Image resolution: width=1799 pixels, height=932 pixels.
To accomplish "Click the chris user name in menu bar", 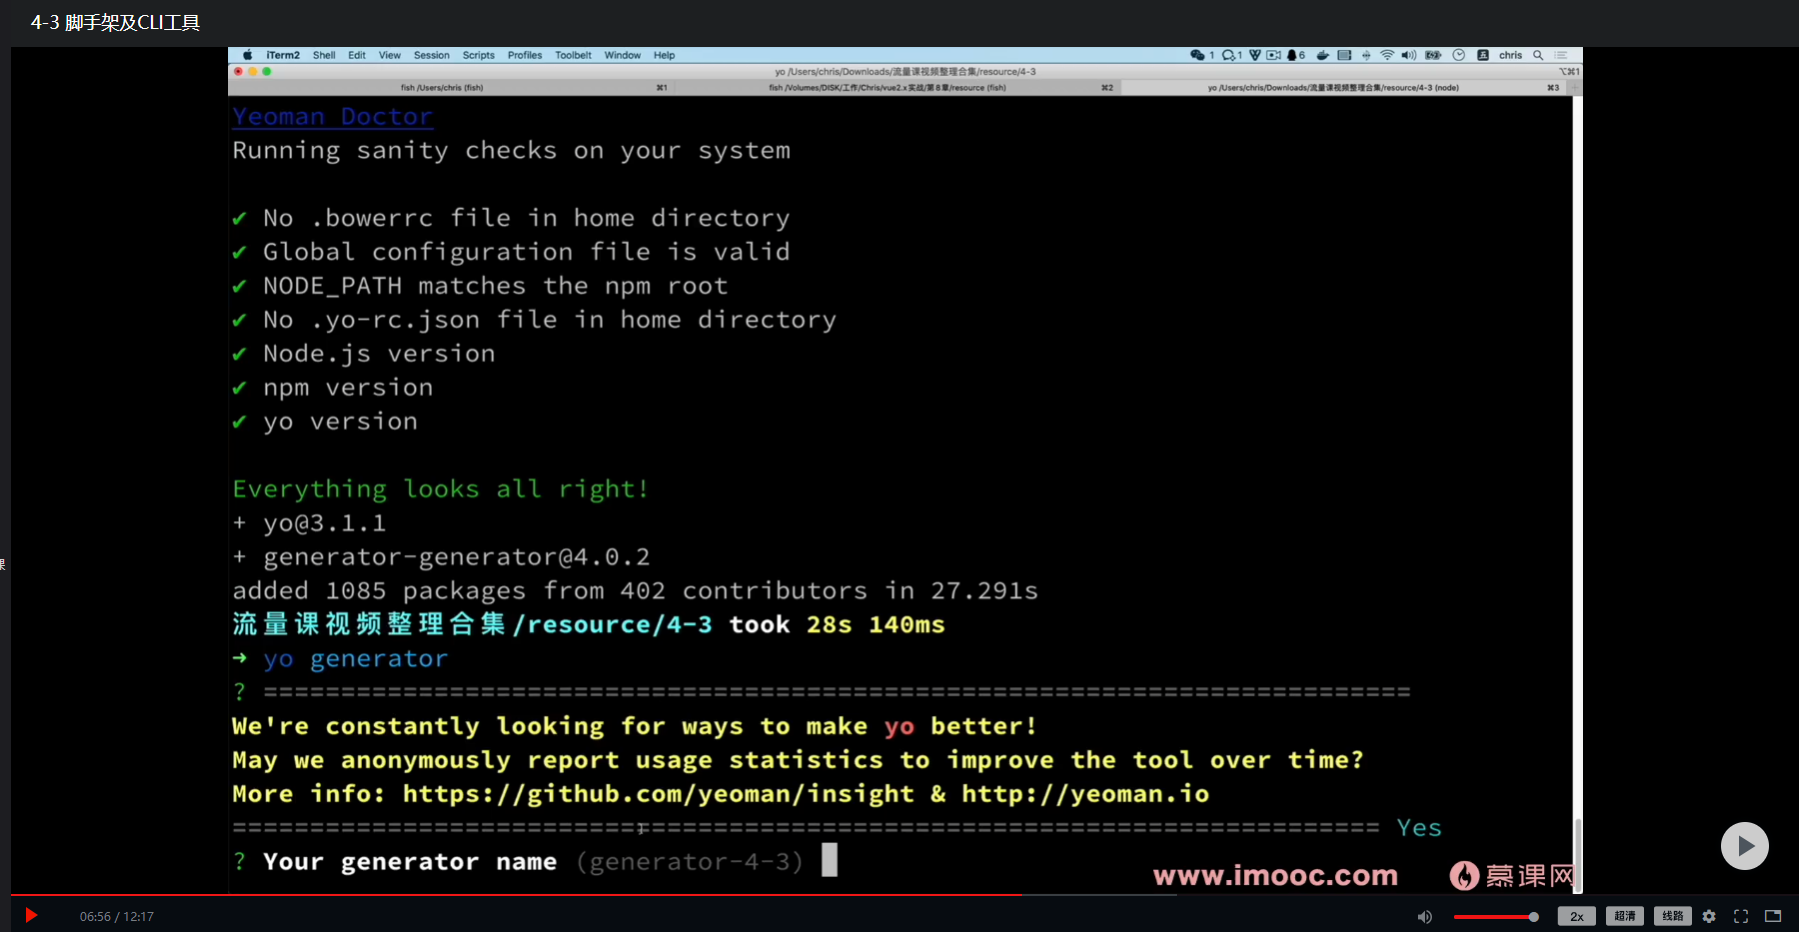I will pos(1510,55).
